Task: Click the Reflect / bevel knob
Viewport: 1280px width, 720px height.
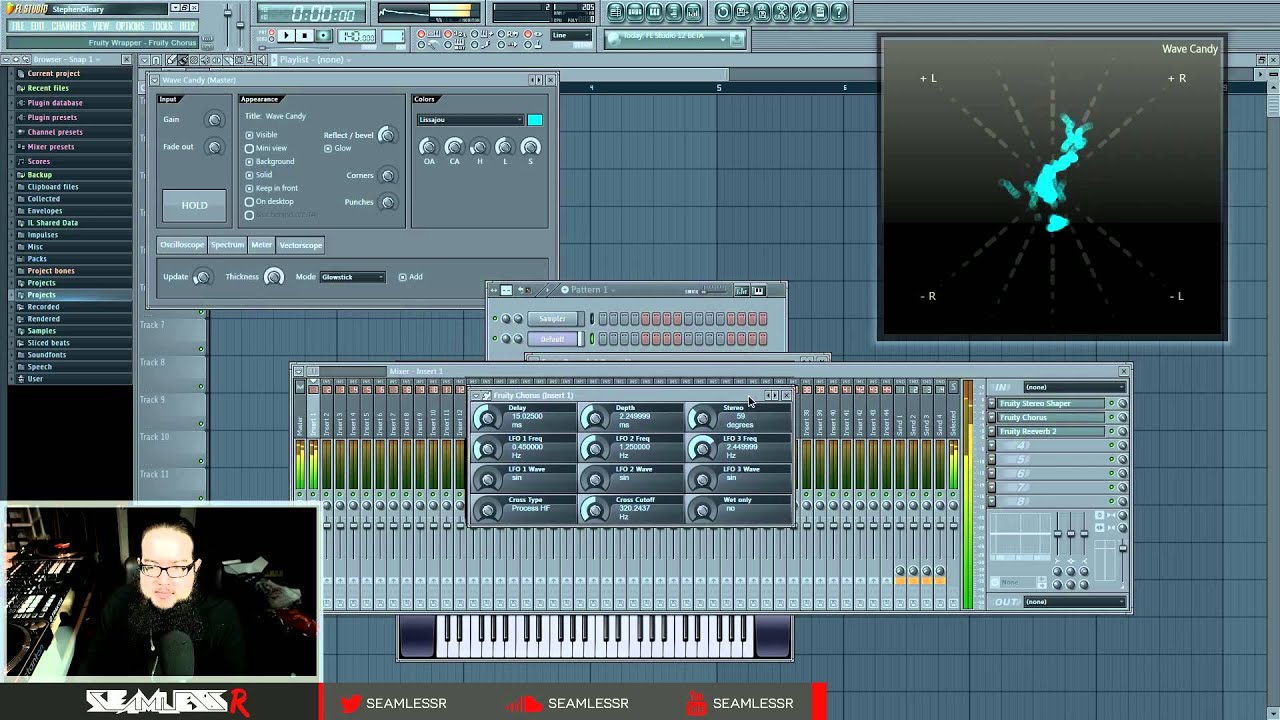Action: click(386, 136)
